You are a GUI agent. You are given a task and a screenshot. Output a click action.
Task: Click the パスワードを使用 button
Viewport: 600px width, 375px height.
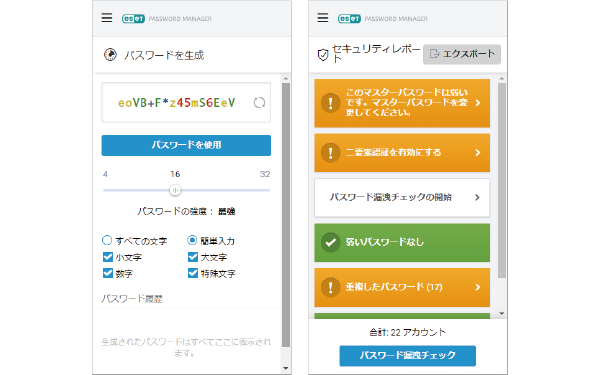coord(186,145)
